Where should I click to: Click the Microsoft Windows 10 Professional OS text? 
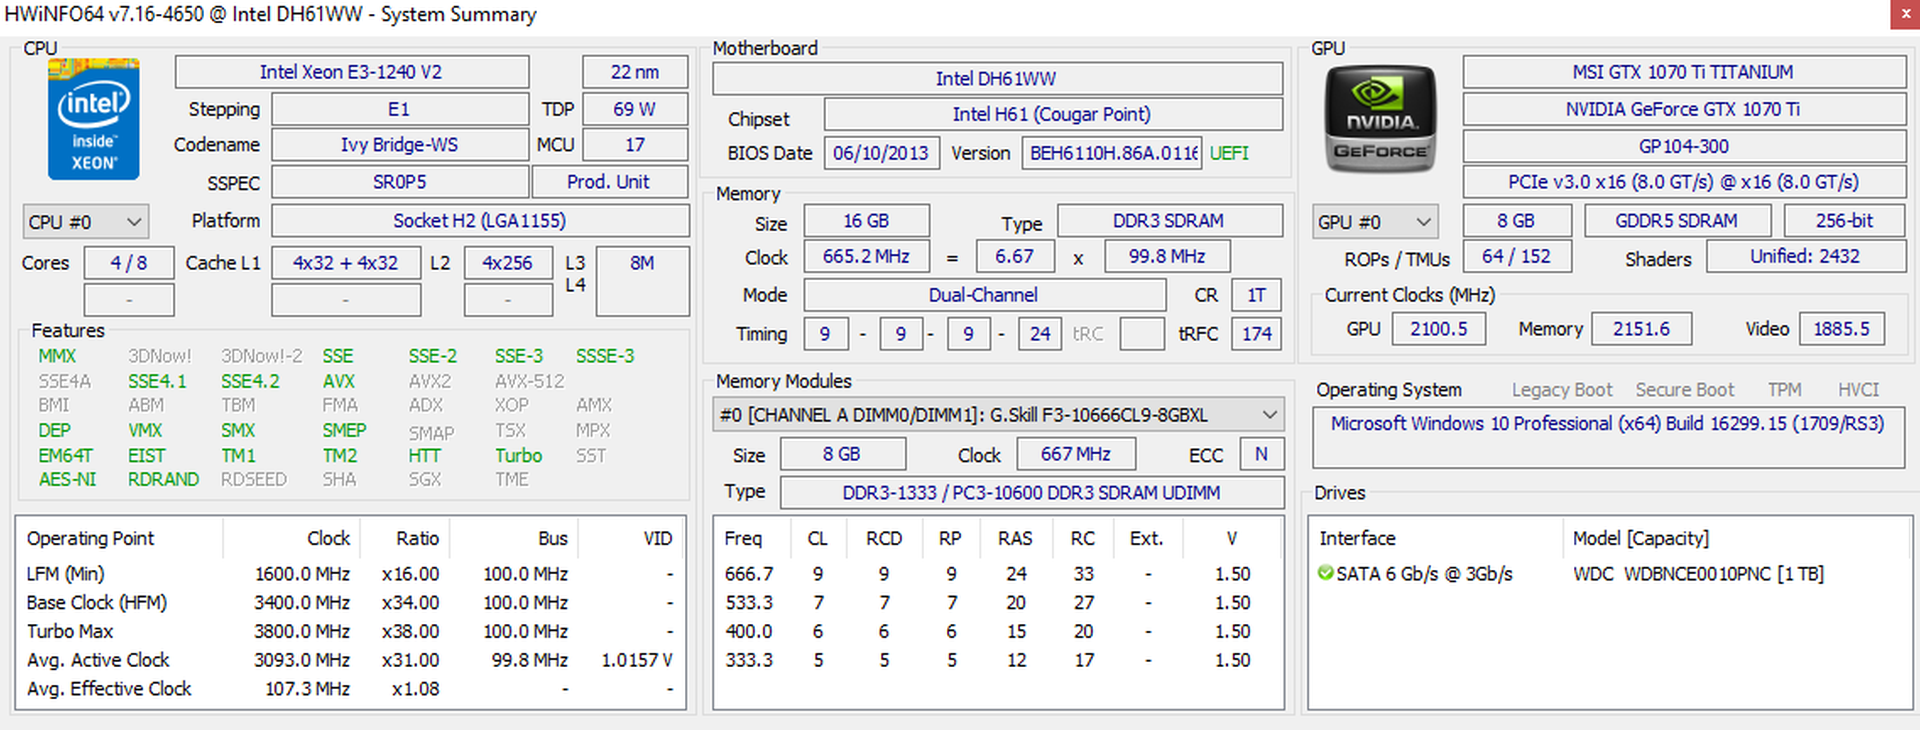1607,423
